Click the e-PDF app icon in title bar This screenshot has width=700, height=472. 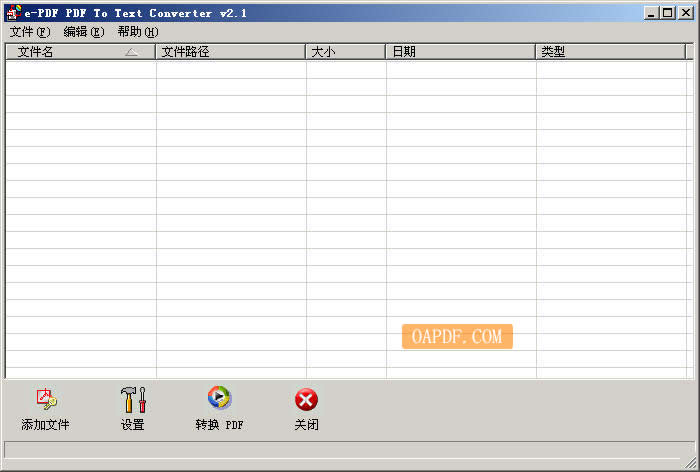point(13,13)
